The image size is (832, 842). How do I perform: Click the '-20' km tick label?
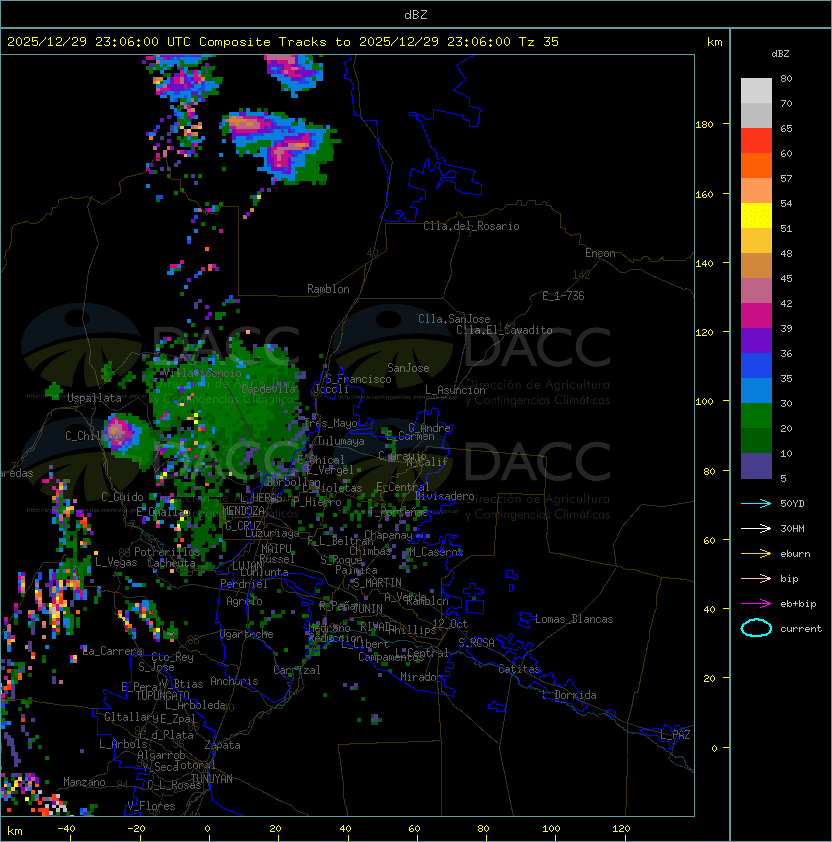[x=136, y=829]
